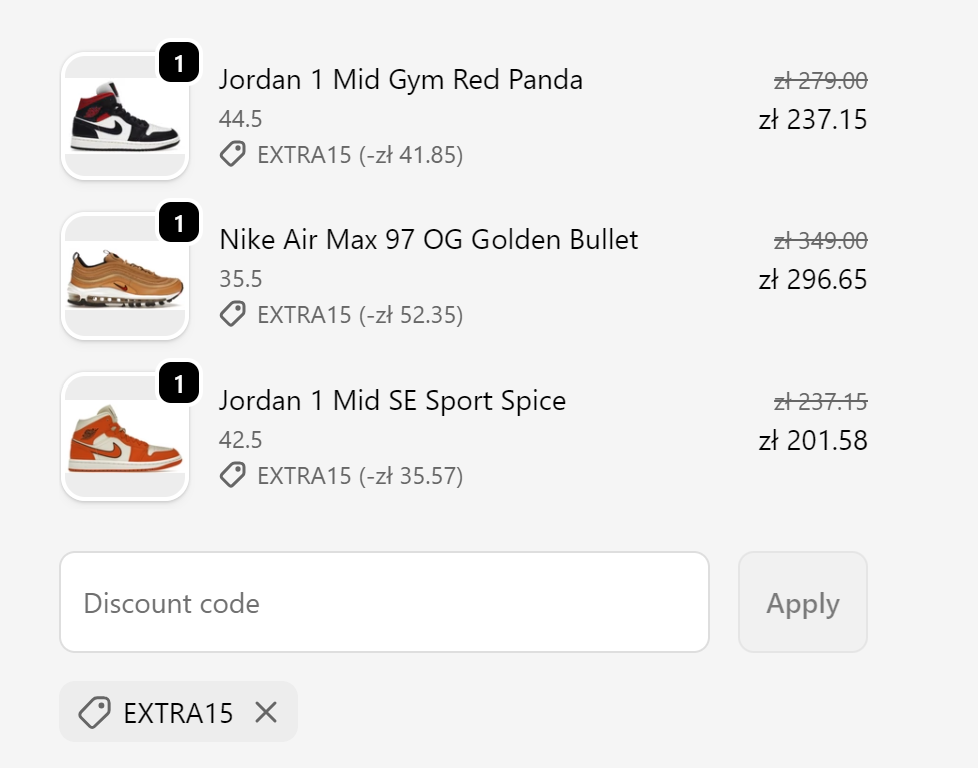
Task: Click the Apply button
Action: [x=803, y=602]
